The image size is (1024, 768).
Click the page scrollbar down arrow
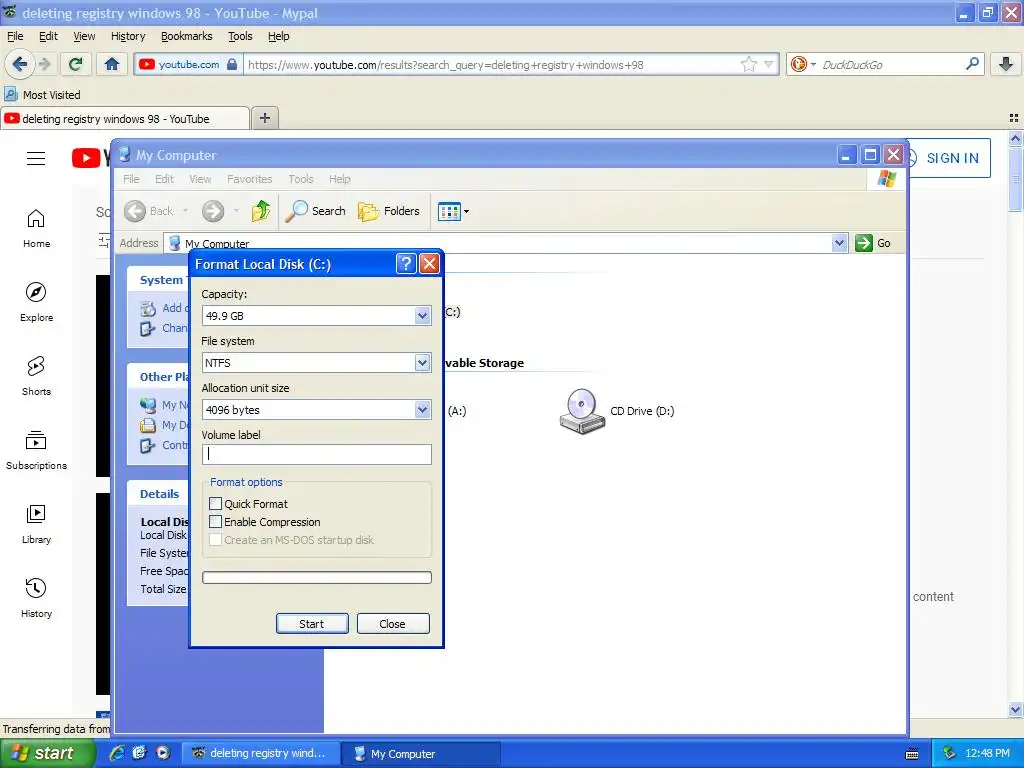pos(1016,709)
